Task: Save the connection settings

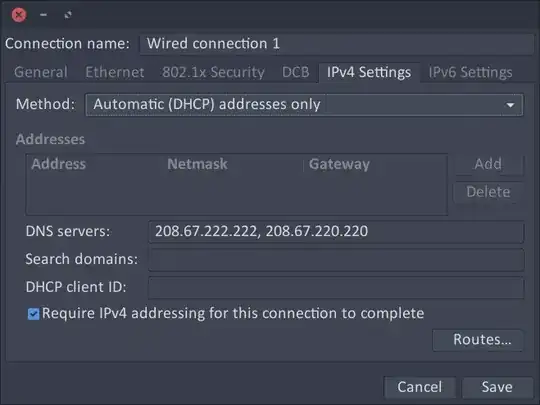Action: [x=497, y=387]
